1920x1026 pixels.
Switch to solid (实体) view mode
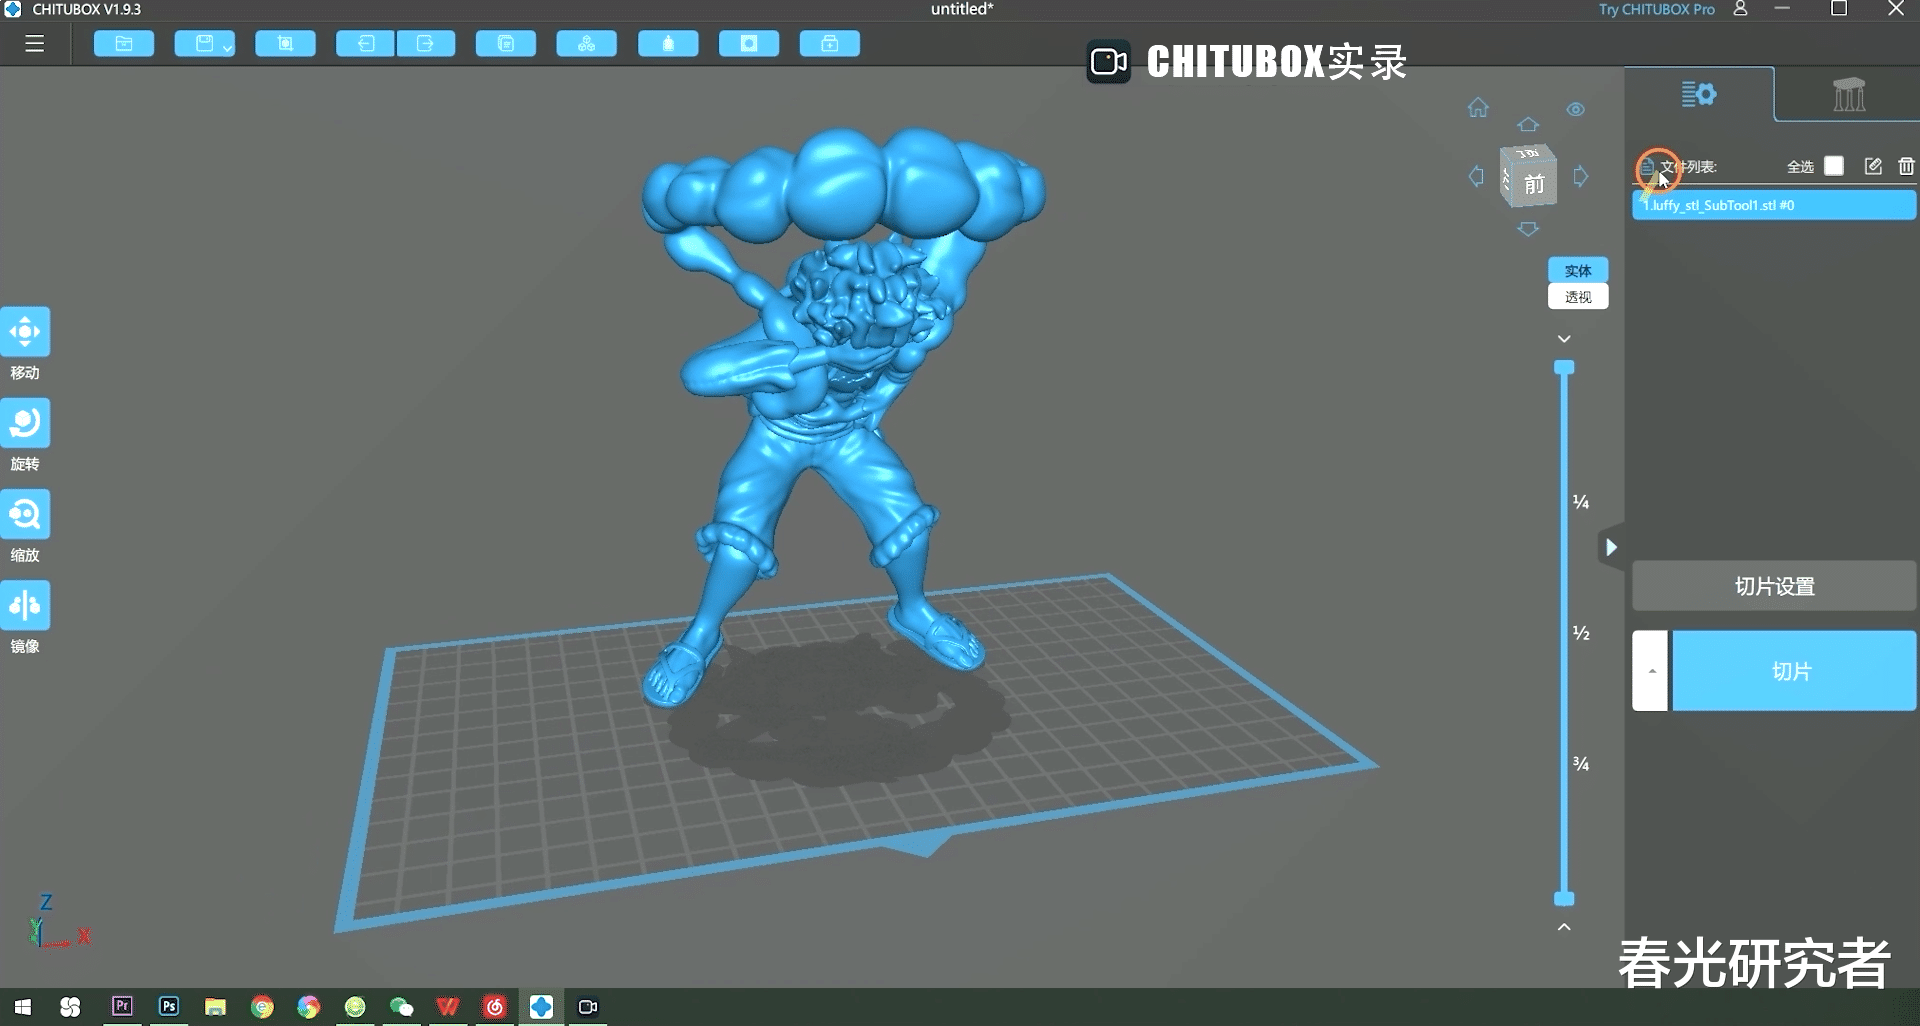click(x=1578, y=271)
